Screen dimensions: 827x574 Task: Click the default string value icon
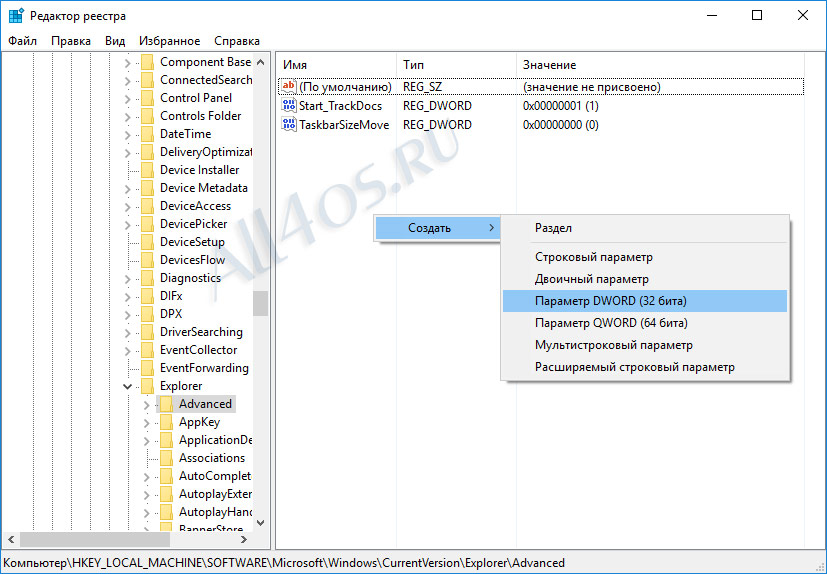click(289, 87)
